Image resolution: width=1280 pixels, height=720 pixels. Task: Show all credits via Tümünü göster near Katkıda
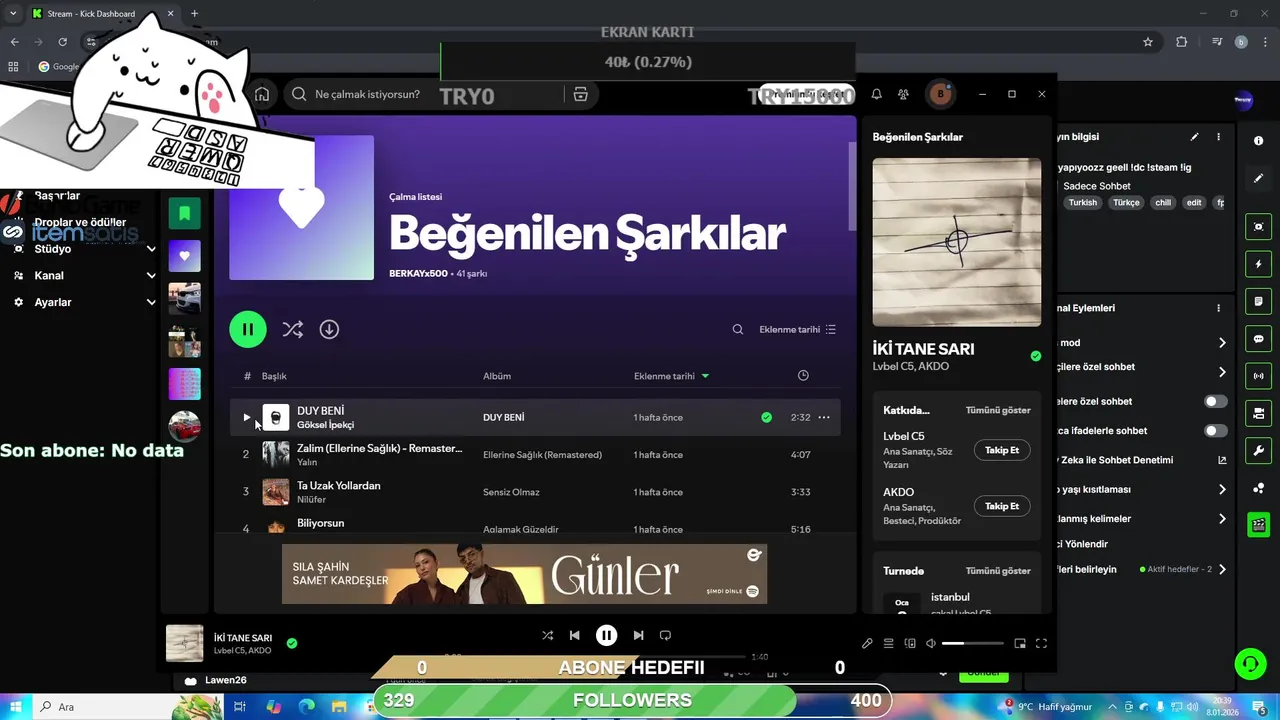[x=998, y=410]
